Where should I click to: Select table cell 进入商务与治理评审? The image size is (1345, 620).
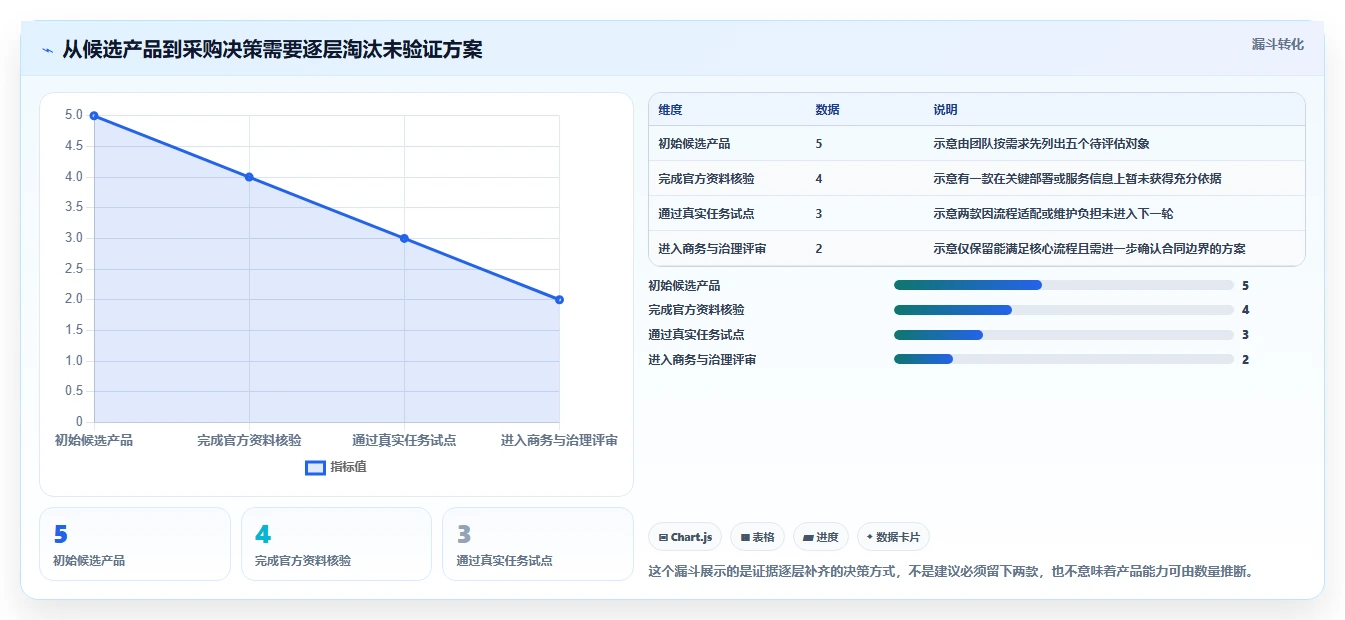coord(712,249)
